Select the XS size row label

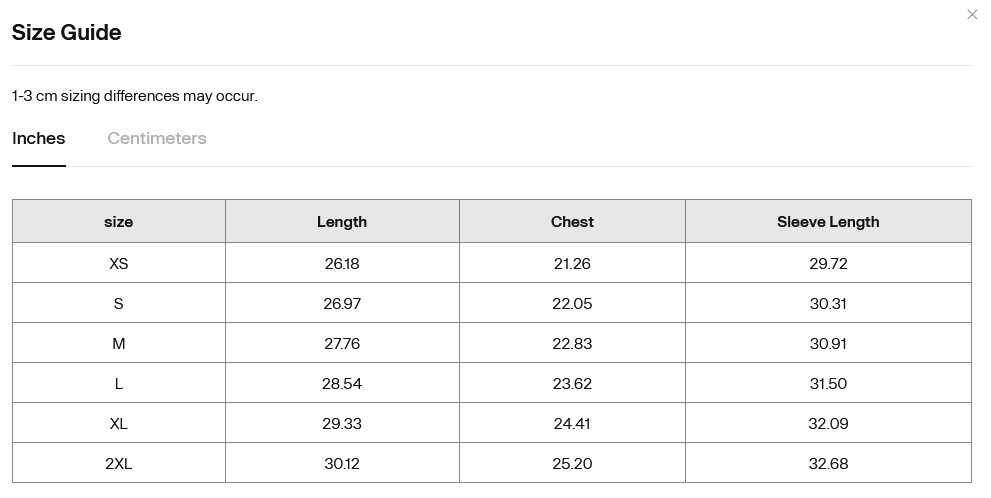[x=118, y=264]
